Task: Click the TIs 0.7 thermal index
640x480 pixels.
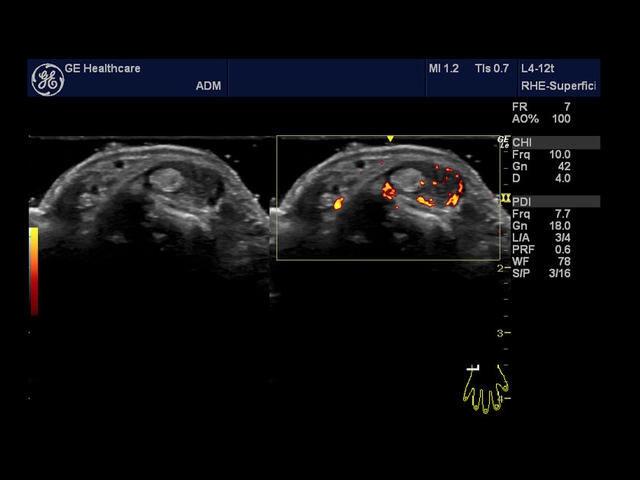Action: click(x=492, y=68)
